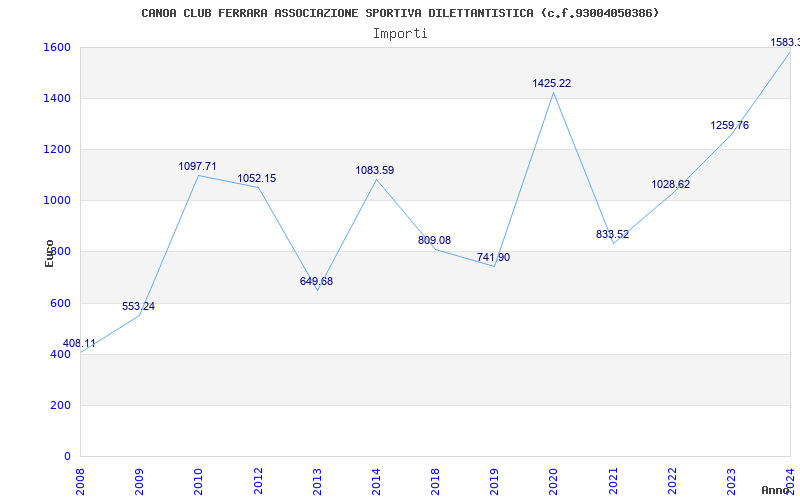Select the 1097.71 data label
800x500 pixels.
197,166
